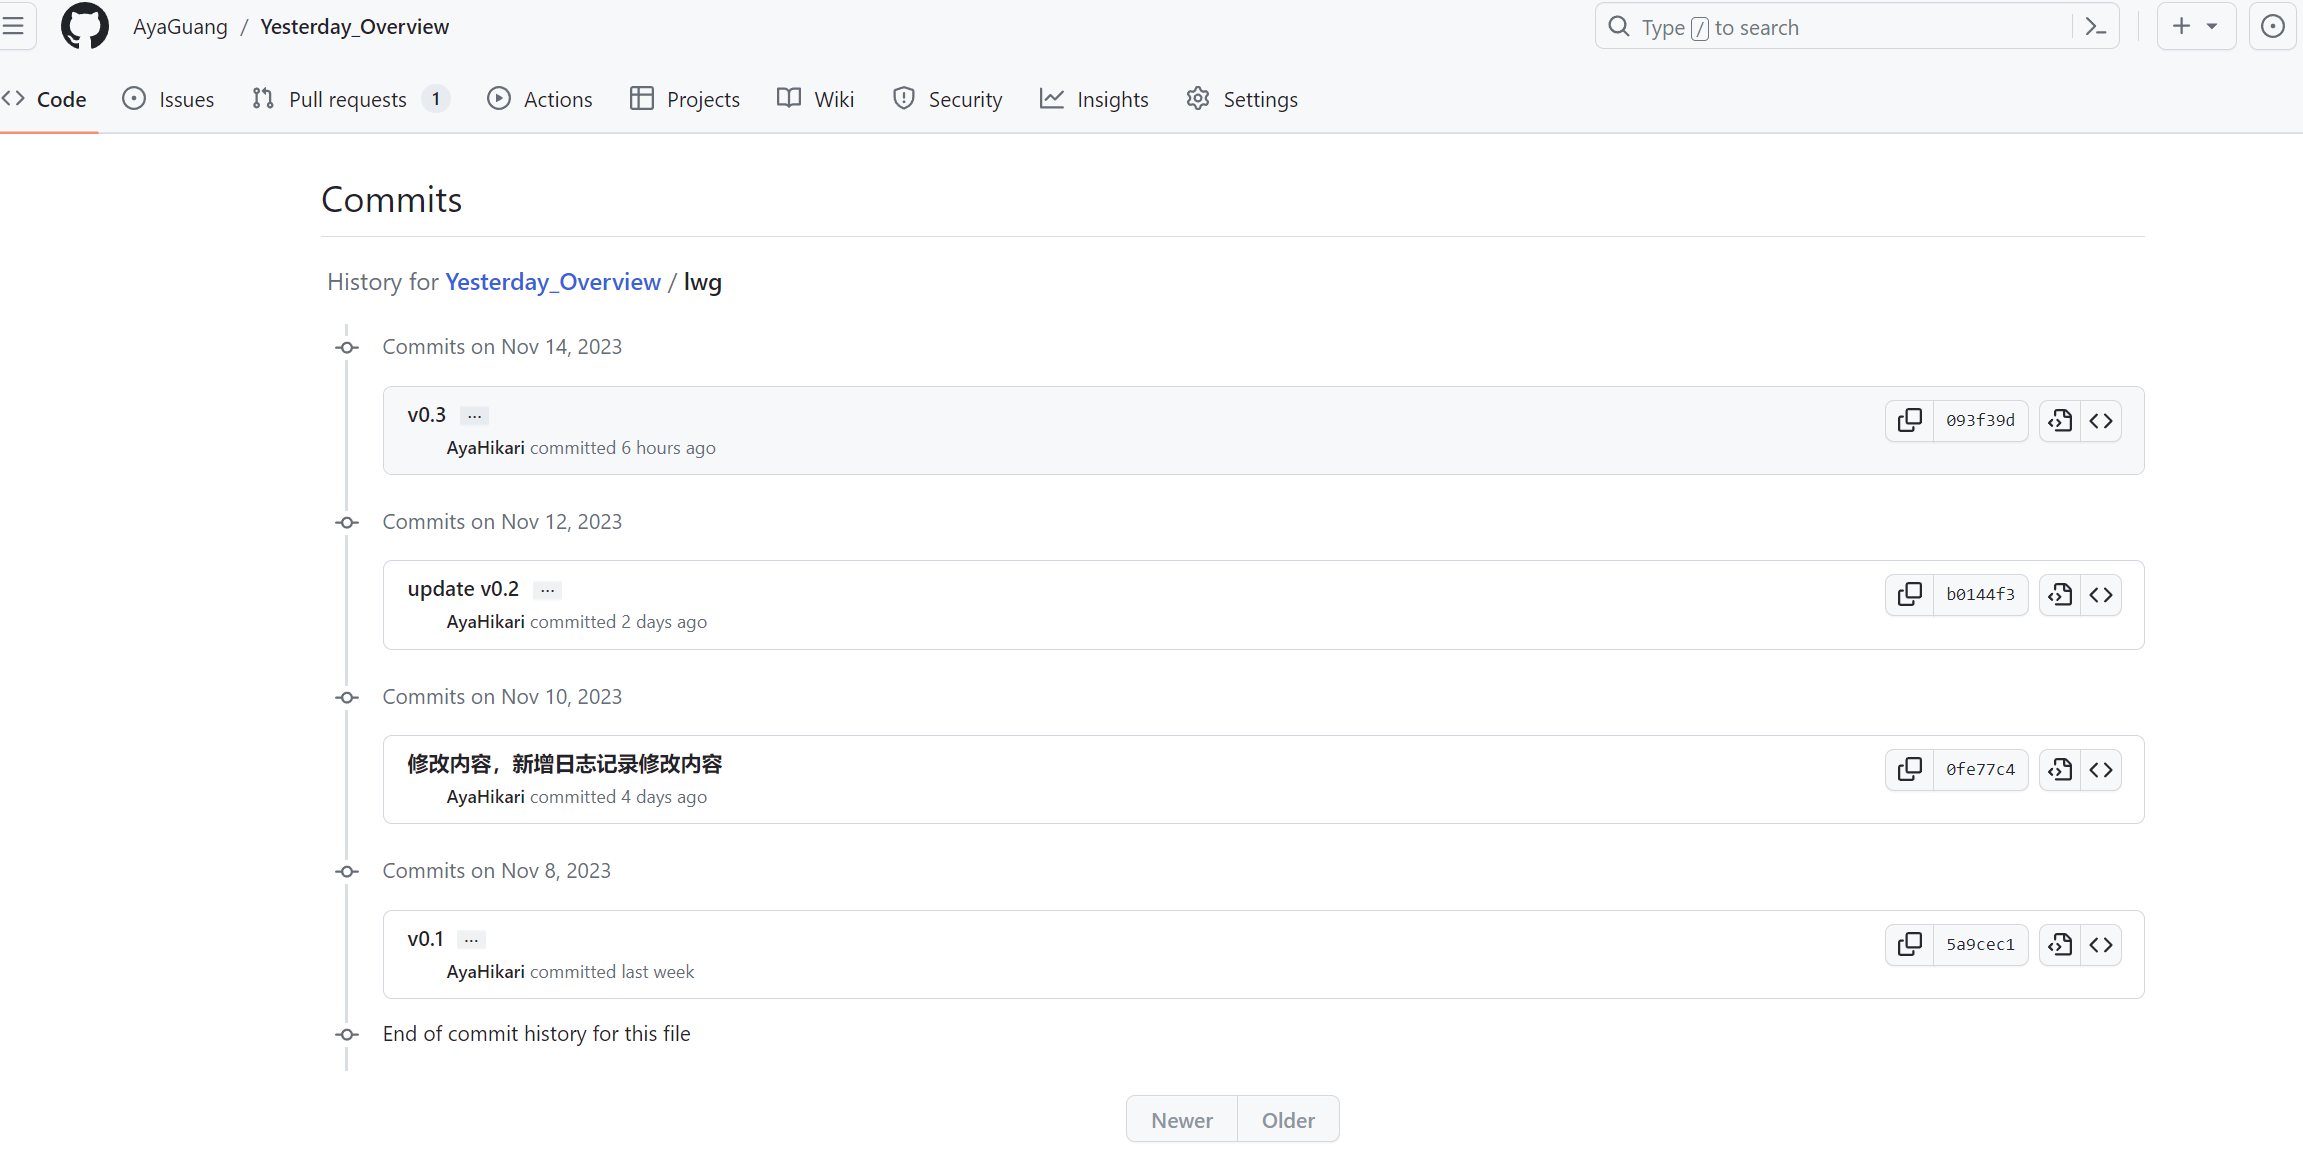Browse repository at commit 093f39d

pos(2101,421)
